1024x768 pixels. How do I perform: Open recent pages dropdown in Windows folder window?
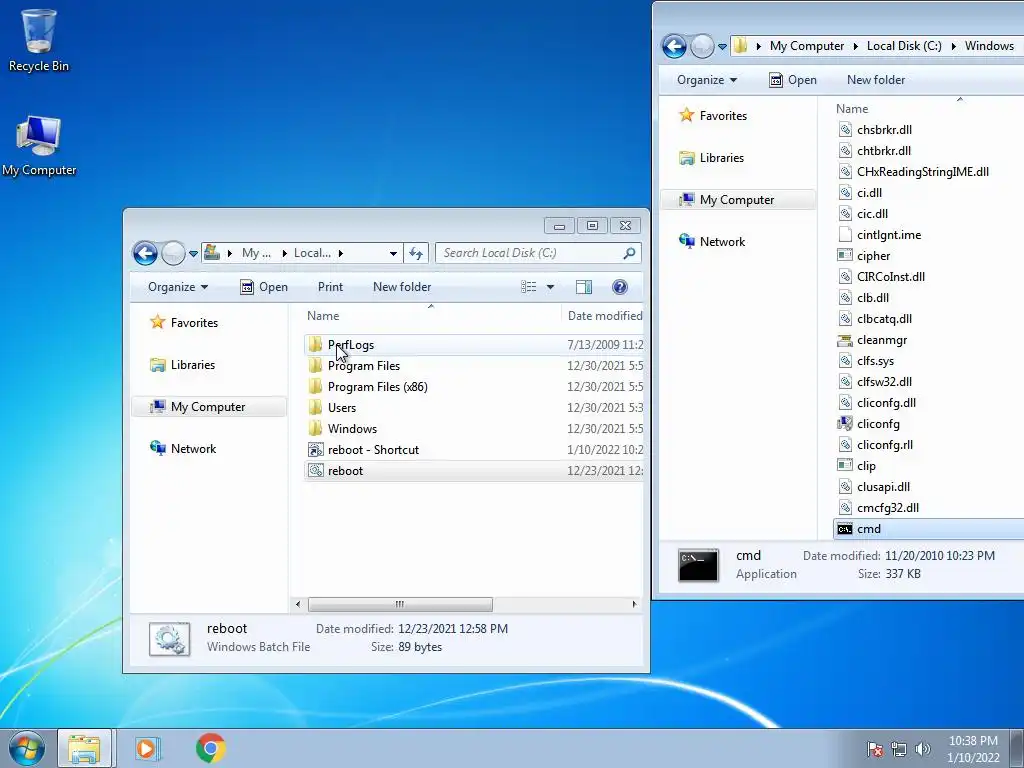722,46
